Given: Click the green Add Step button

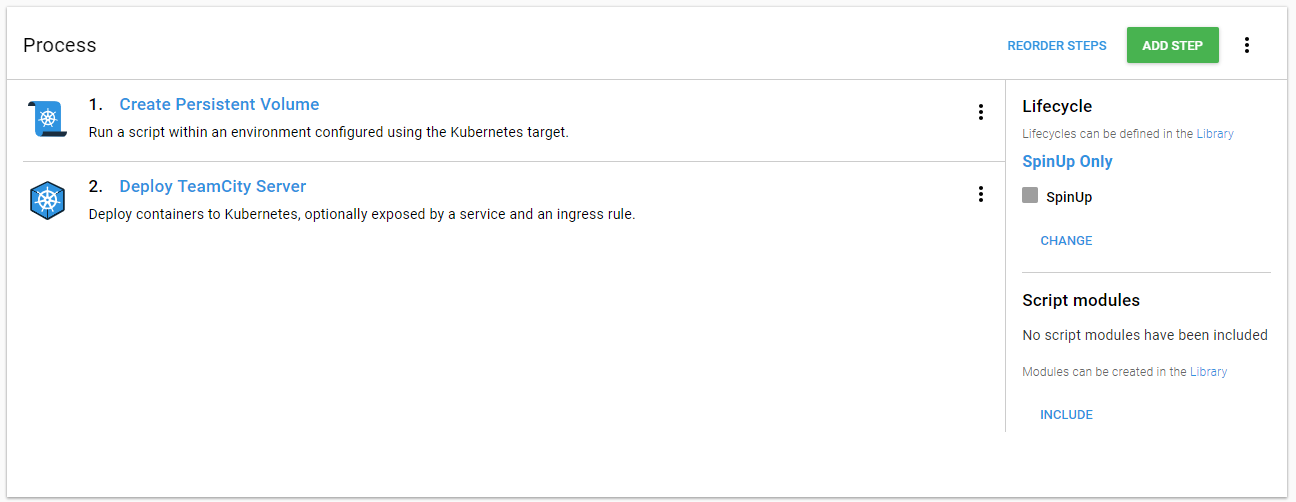Looking at the screenshot, I should coord(1172,45).
